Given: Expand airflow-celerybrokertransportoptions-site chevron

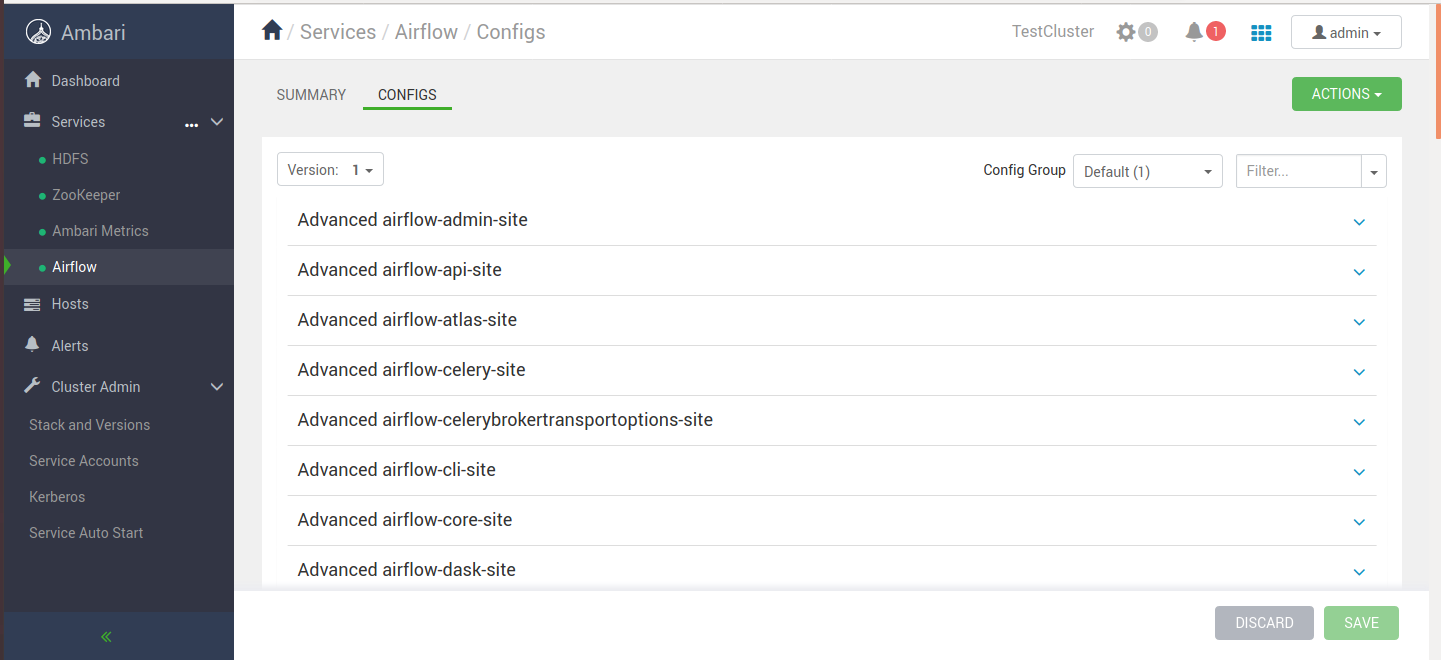Looking at the screenshot, I should click(x=1359, y=422).
